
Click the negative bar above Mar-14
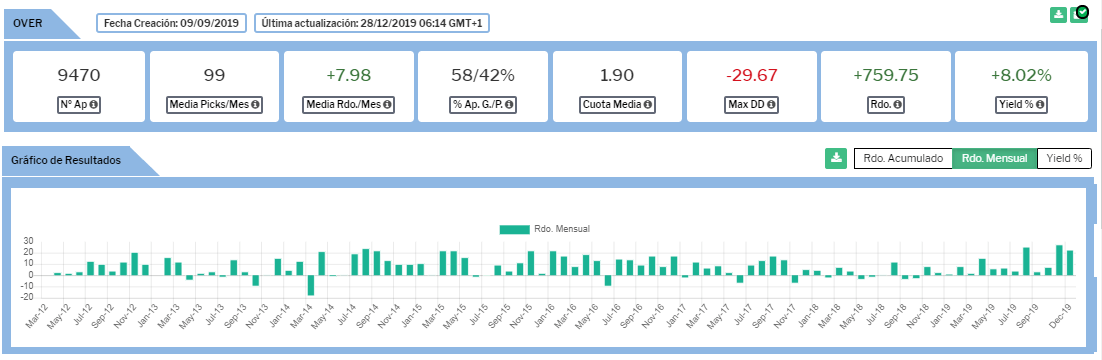pyautogui.click(x=311, y=285)
